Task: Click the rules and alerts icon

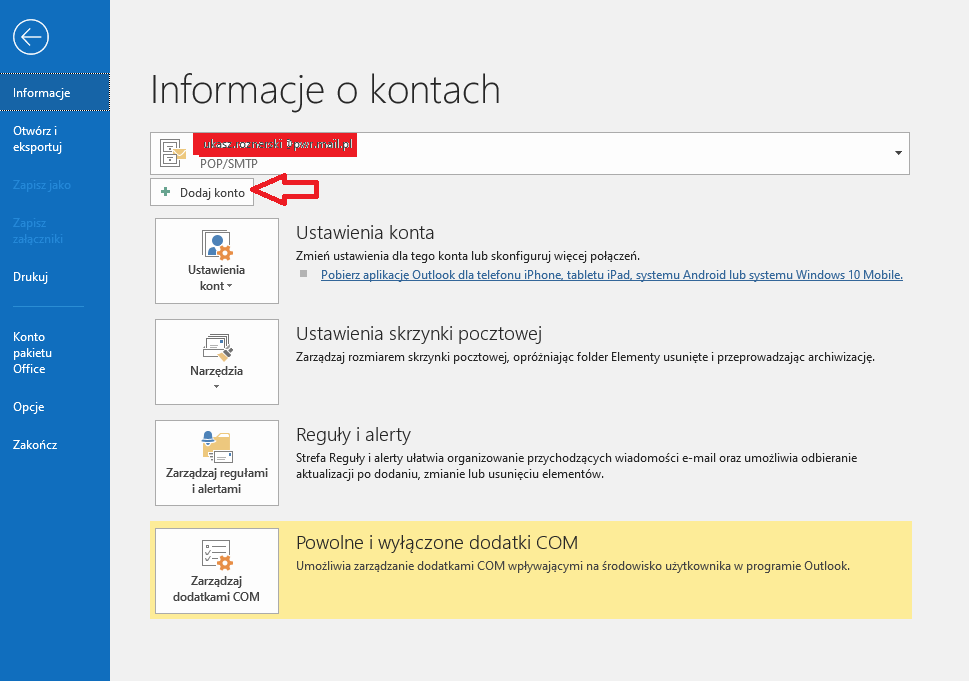Action: [216, 447]
